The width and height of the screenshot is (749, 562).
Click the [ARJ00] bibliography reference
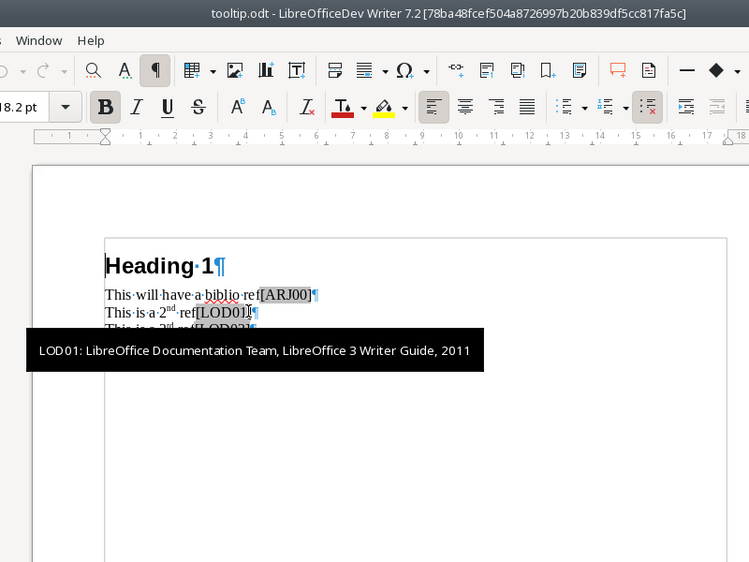coord(285,295)
